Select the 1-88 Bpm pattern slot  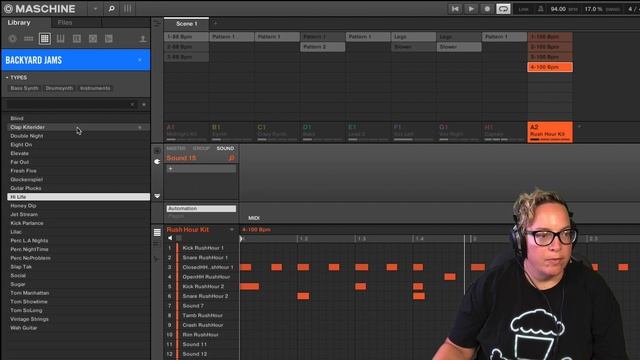[x=187, y=37]
